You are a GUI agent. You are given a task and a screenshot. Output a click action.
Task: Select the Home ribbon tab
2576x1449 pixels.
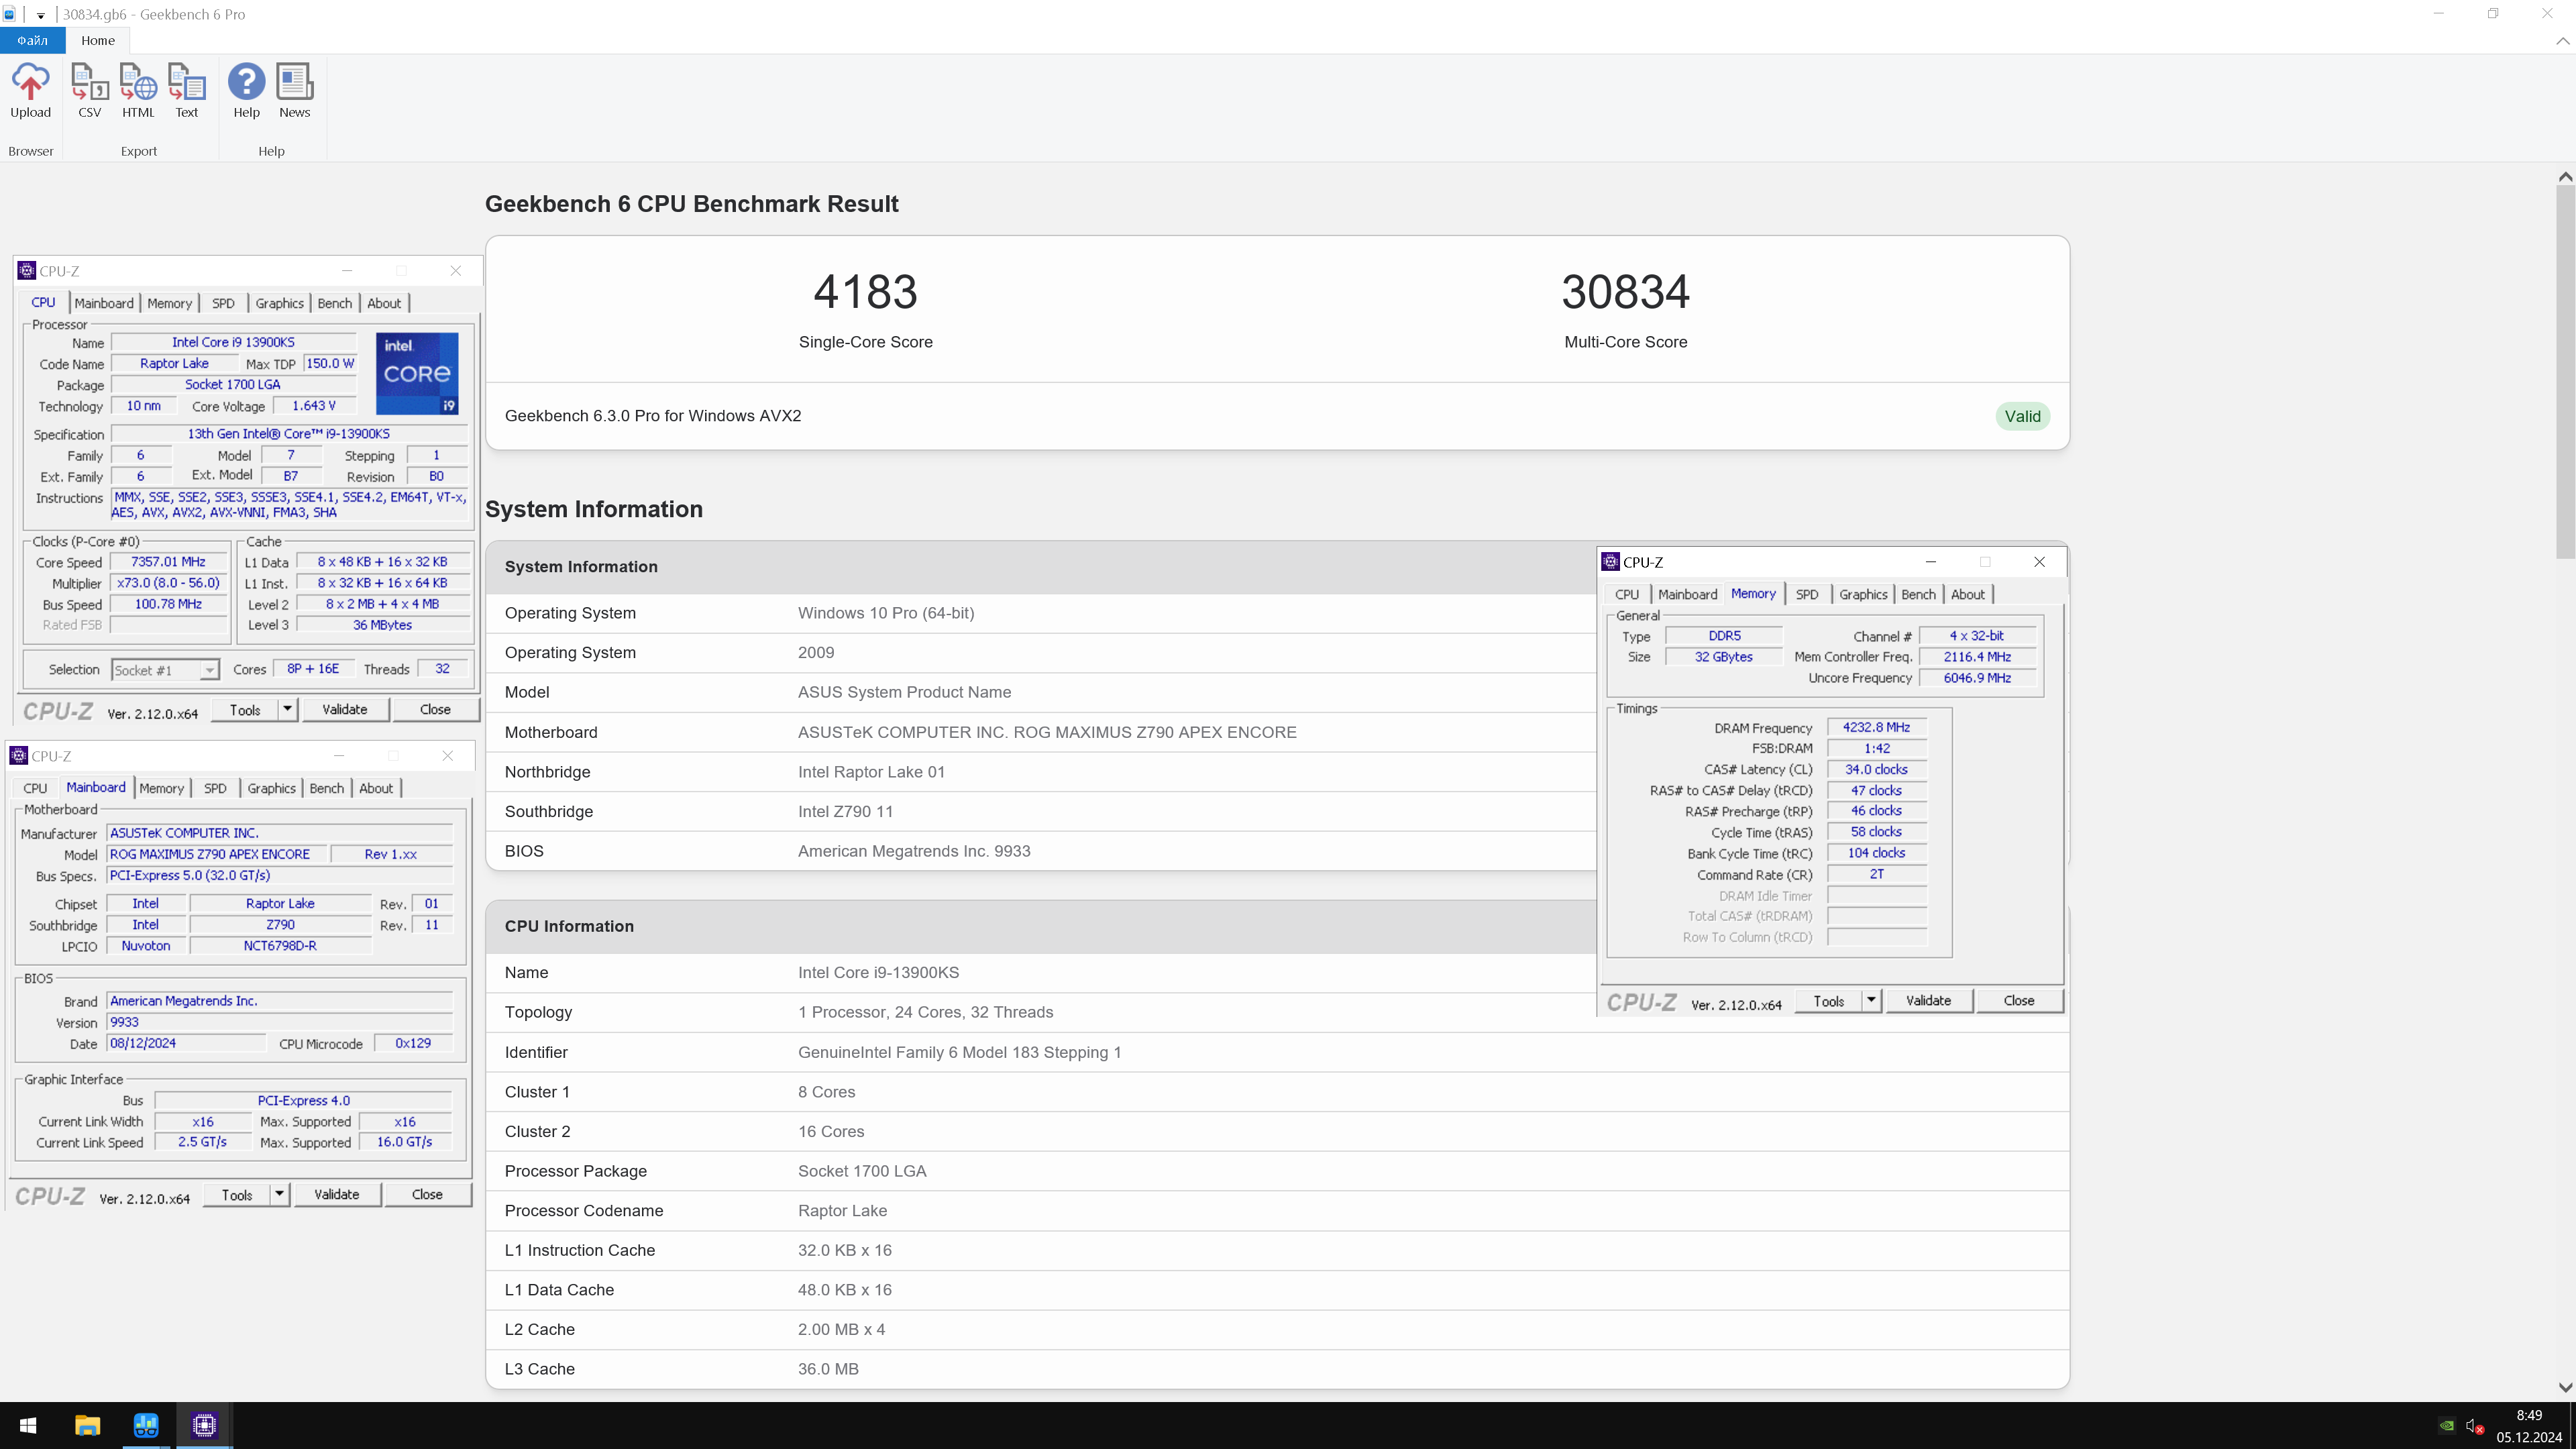pyautogui.click(x=98, y=40)
